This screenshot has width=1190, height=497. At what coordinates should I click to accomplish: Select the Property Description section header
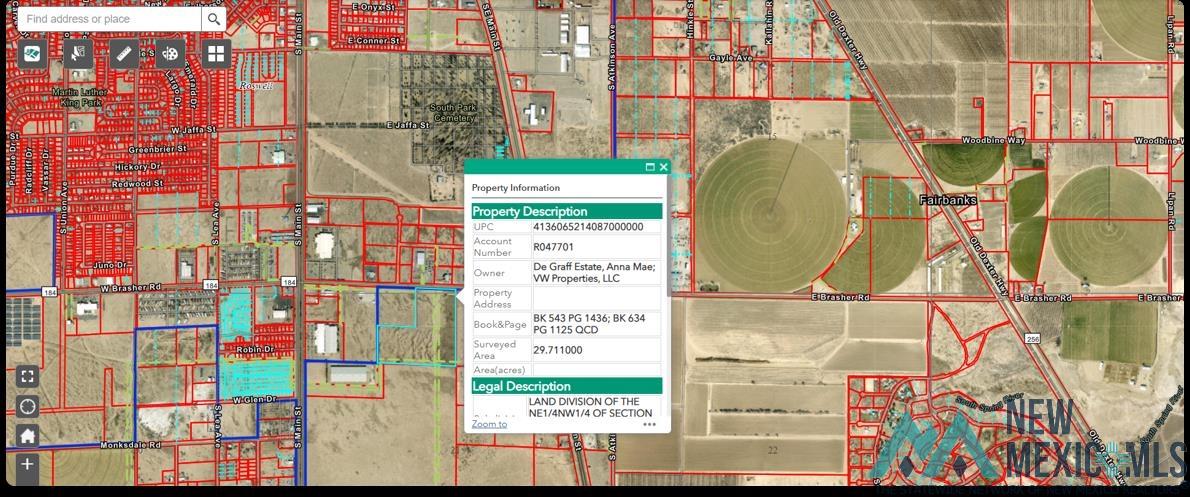(x=566, y=211)
